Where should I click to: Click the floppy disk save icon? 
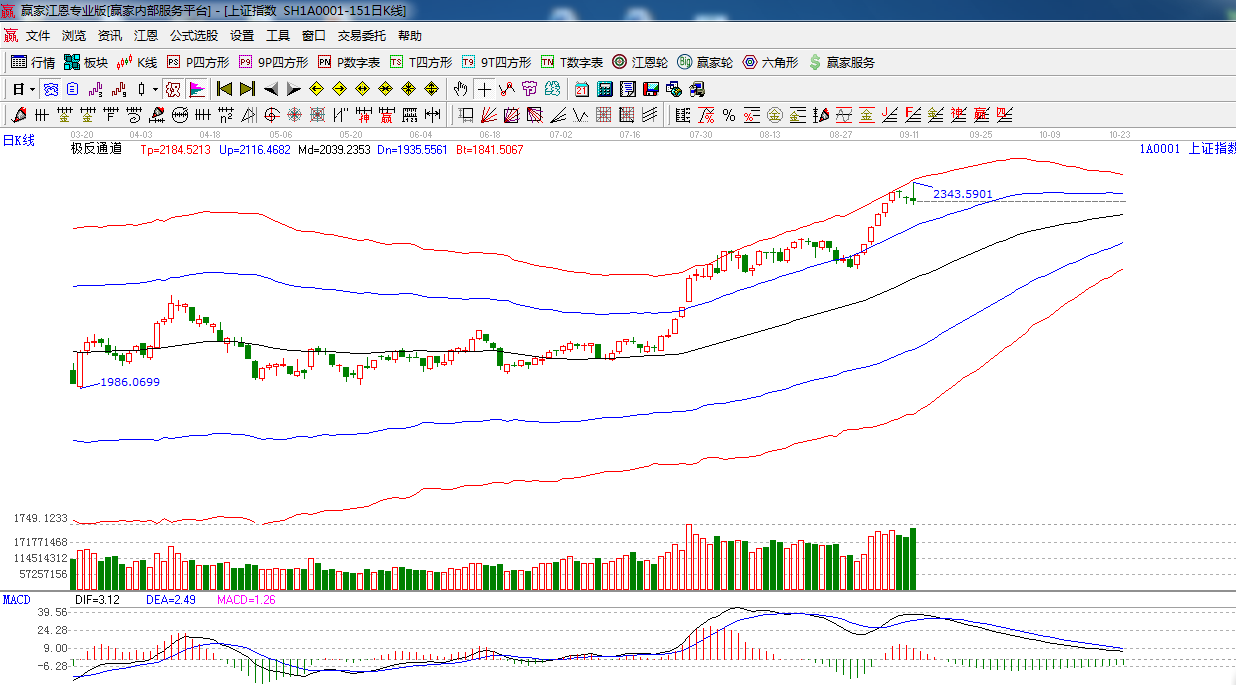click(x=651, y=89)
